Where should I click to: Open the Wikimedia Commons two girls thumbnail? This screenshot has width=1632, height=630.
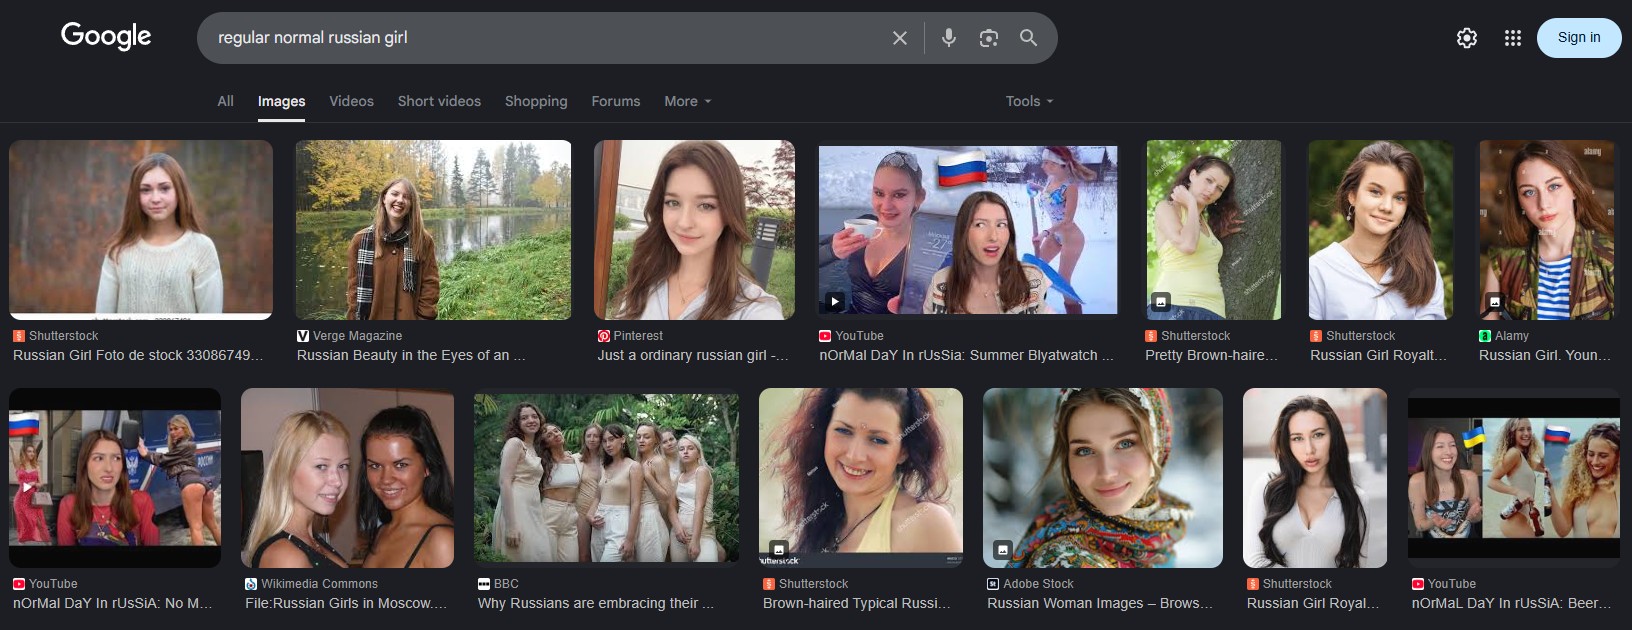click(347, 478)
